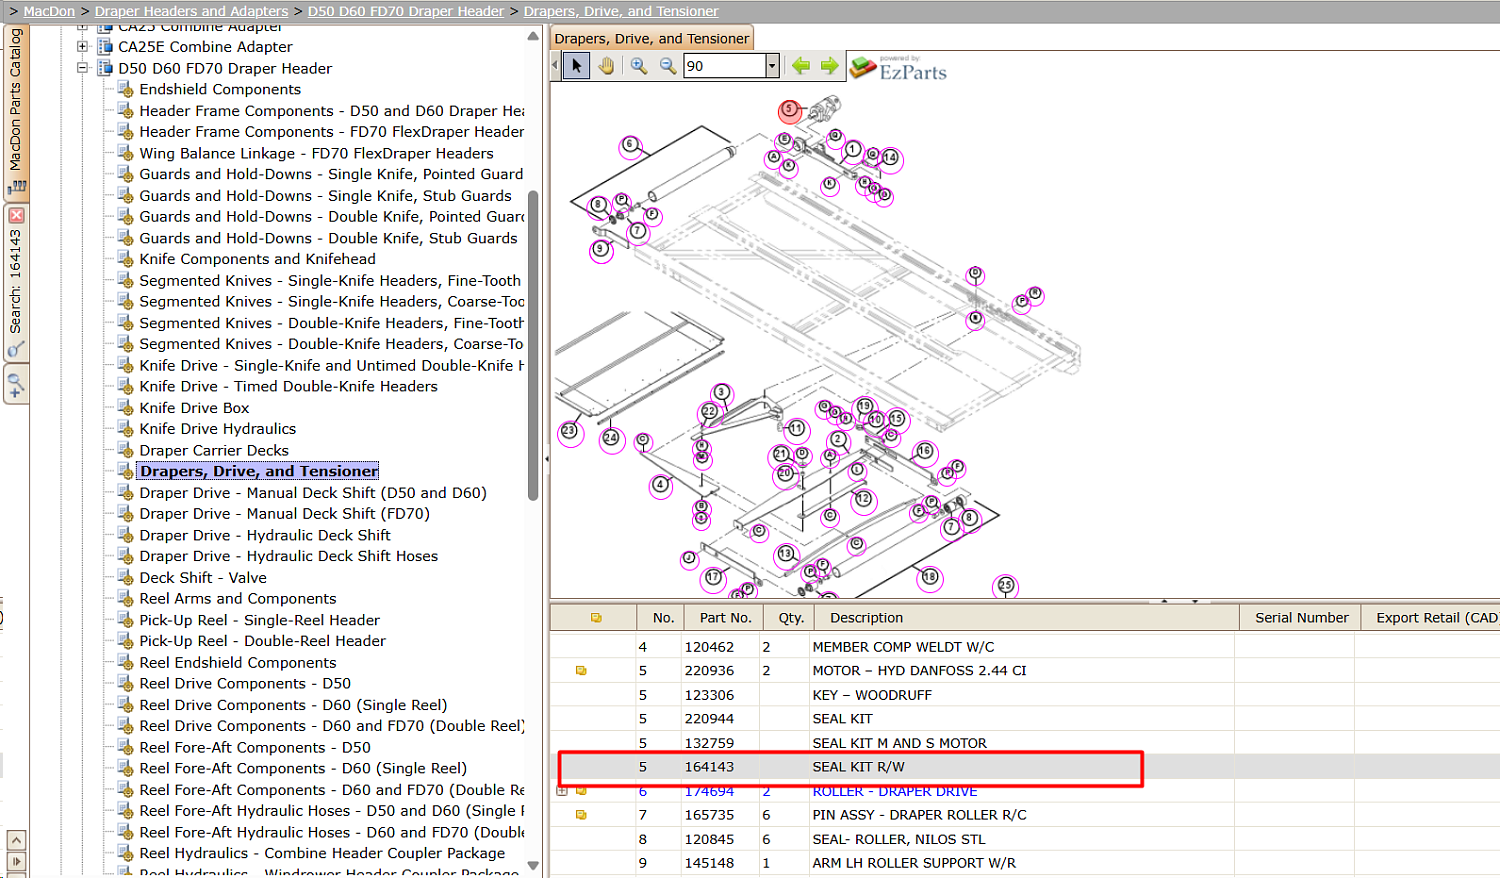Click callout 5 highlighted in red on diagram
The width and height of the screenshot is (1500, 878).
point(789,109)
